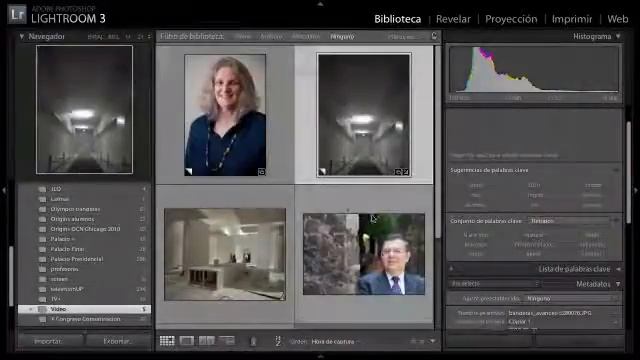The width and height of the screenshot is (640, 360).
Task: Open the Web module
Action: (618, 19)
